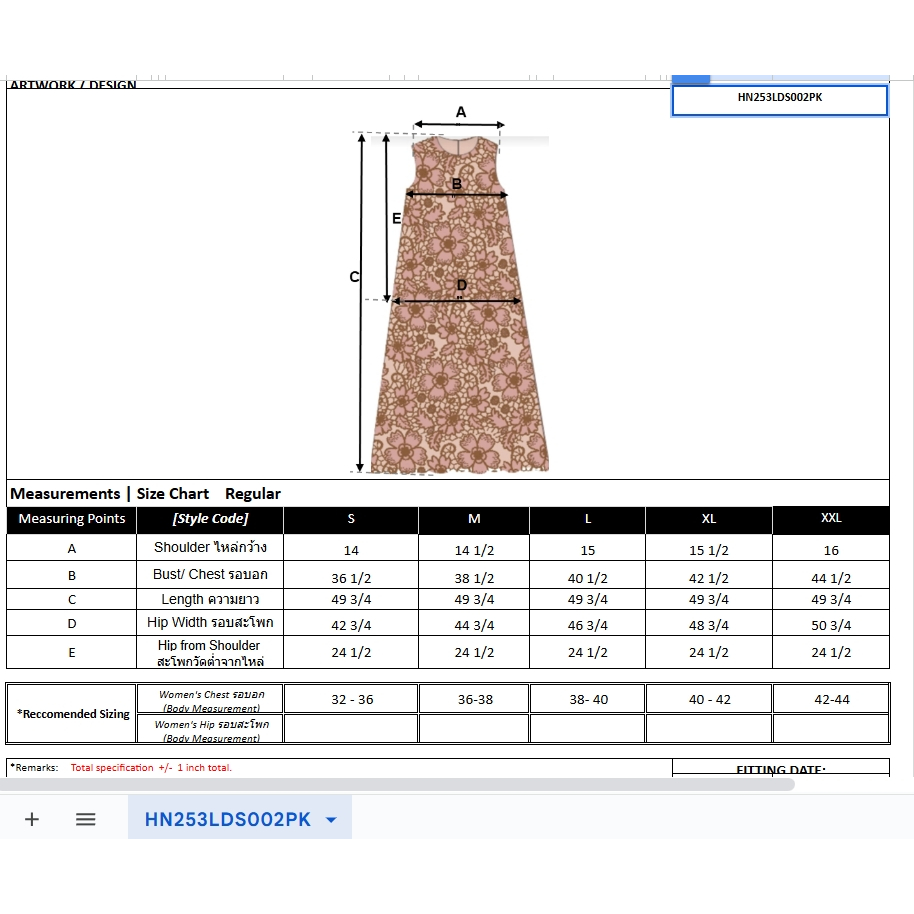Viewport: 914px width, 914px height.
Task: Click the floral dress diagram image
Action: click(x=459, y=300)
